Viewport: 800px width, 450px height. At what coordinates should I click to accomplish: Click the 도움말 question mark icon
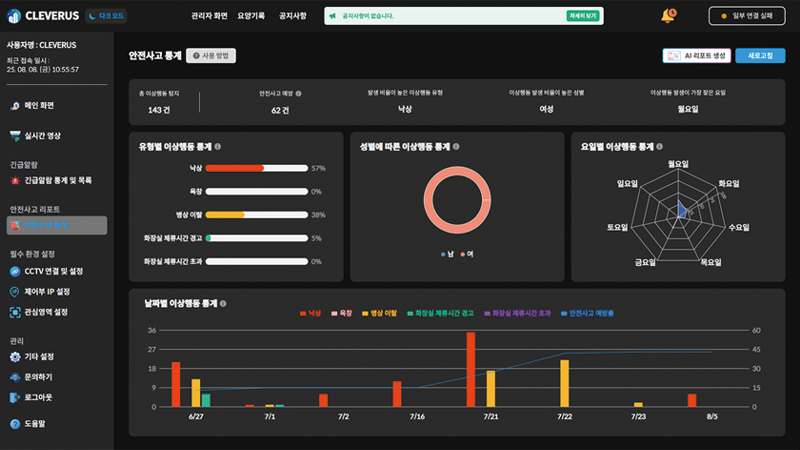[15, 424]
